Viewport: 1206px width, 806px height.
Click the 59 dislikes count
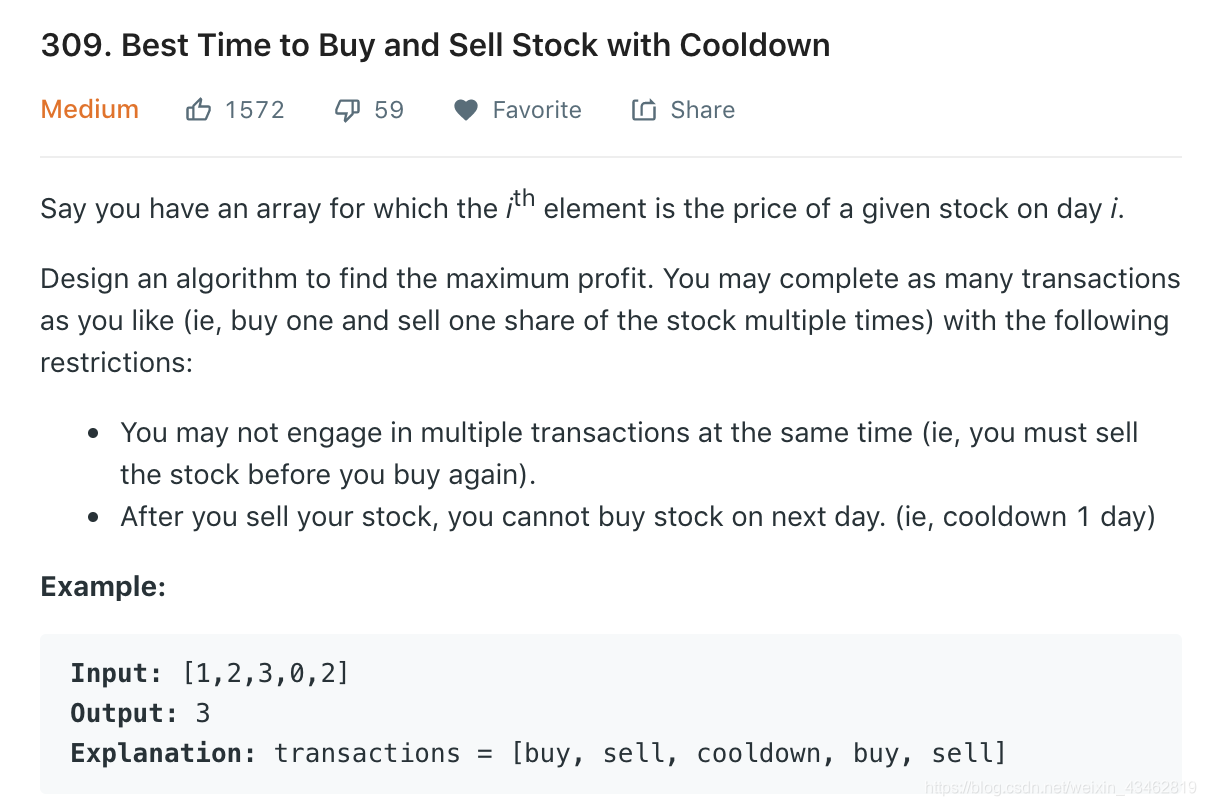tap(389, 110)
